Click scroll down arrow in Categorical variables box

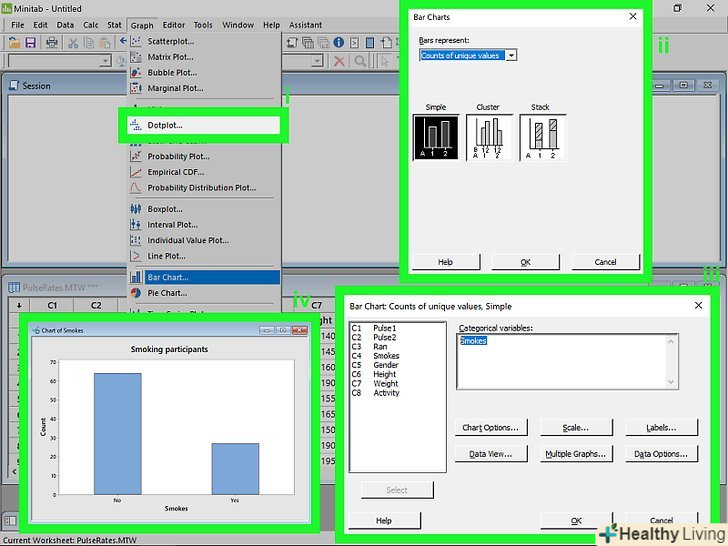coord(670,382)
